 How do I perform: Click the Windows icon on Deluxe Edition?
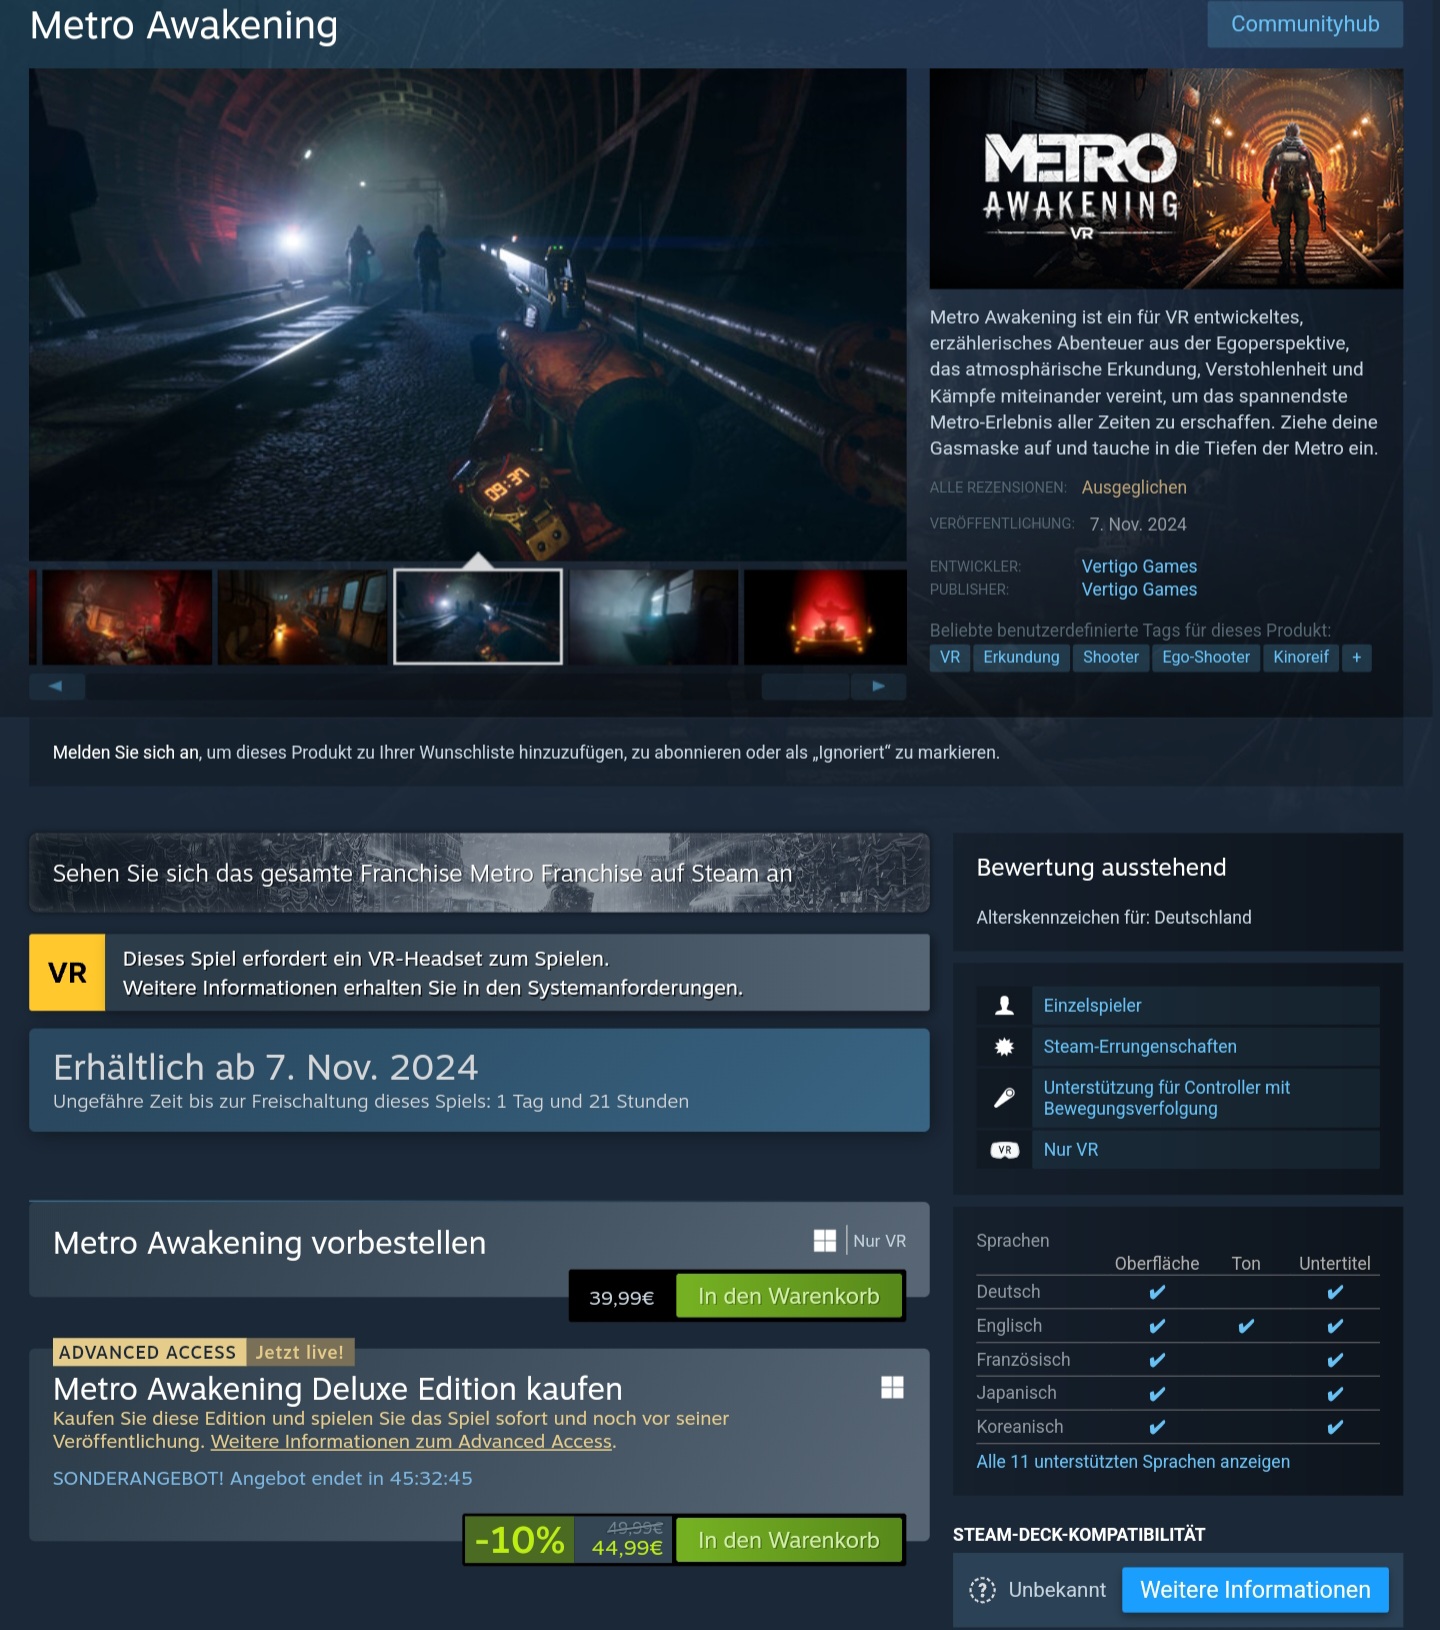[x=892, y=1387]
